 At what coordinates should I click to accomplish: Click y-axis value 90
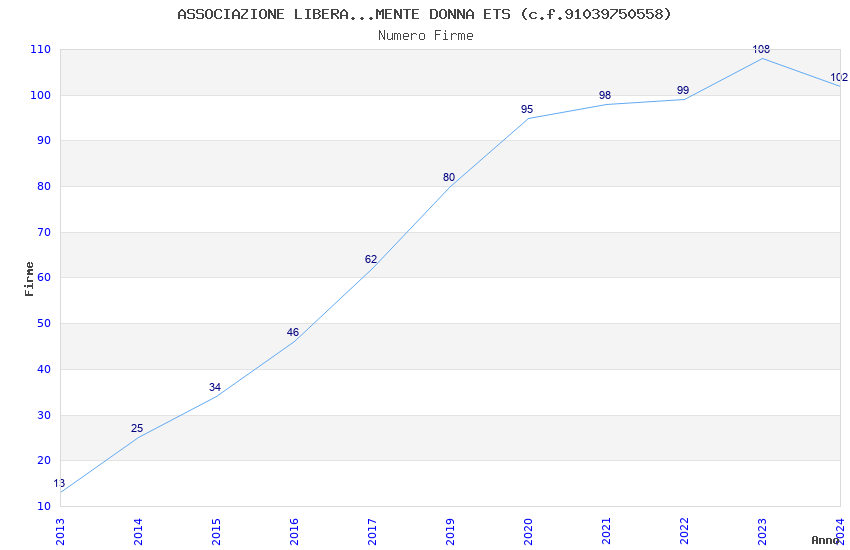pyautogui.click(x=44, y=140)
